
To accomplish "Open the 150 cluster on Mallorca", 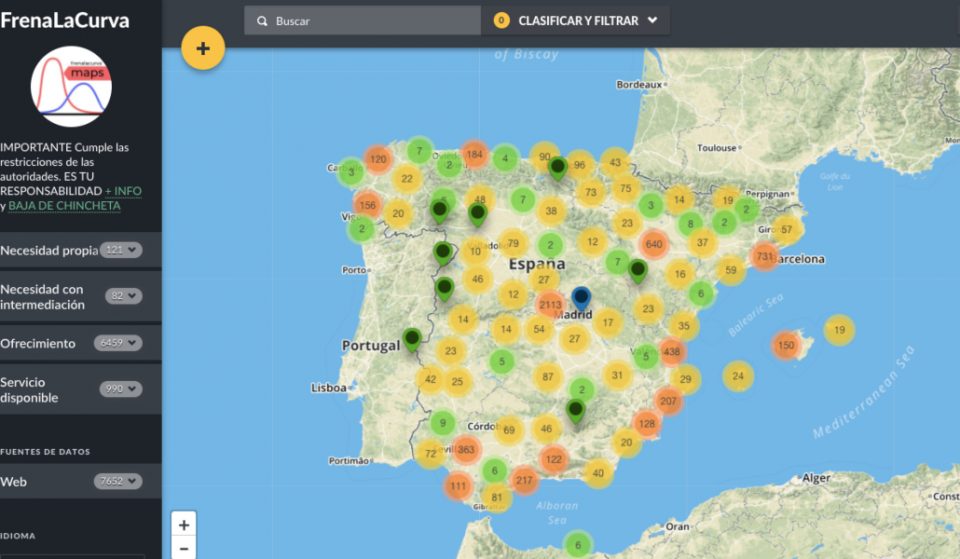I will coord(786,345).
